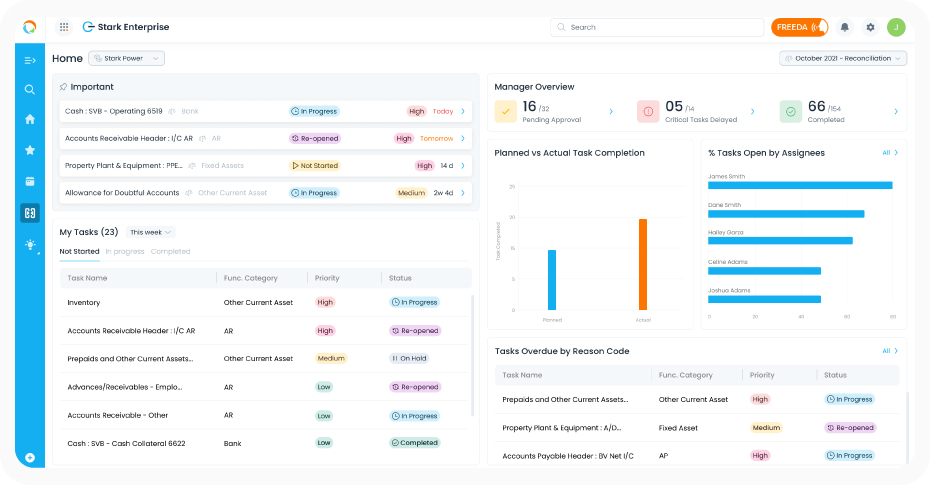This screenshot has height=485, width=930.
Task: Click the Search input field
Action: pyautogui.click(x=655, y=27)
